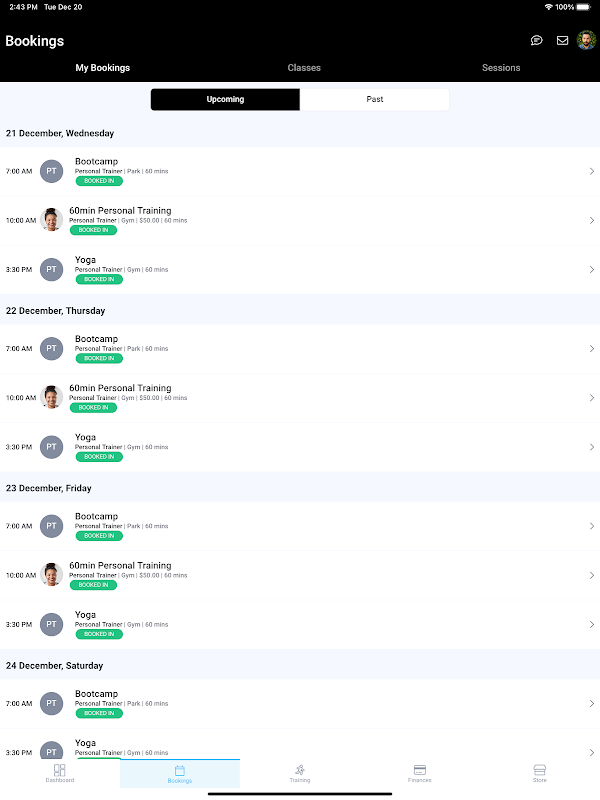This screenshot has width=600, height=800.
Task: Go to Dashboard in bottom navigation
Action: [60, 773]
